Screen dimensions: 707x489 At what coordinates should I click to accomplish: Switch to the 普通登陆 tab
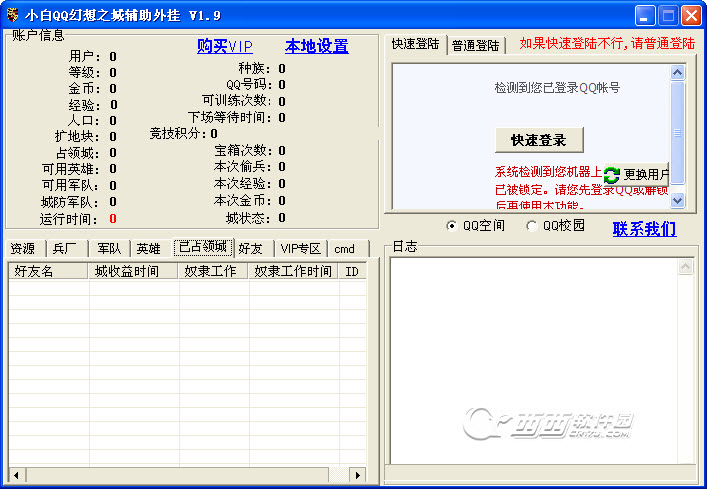(476, 45)
